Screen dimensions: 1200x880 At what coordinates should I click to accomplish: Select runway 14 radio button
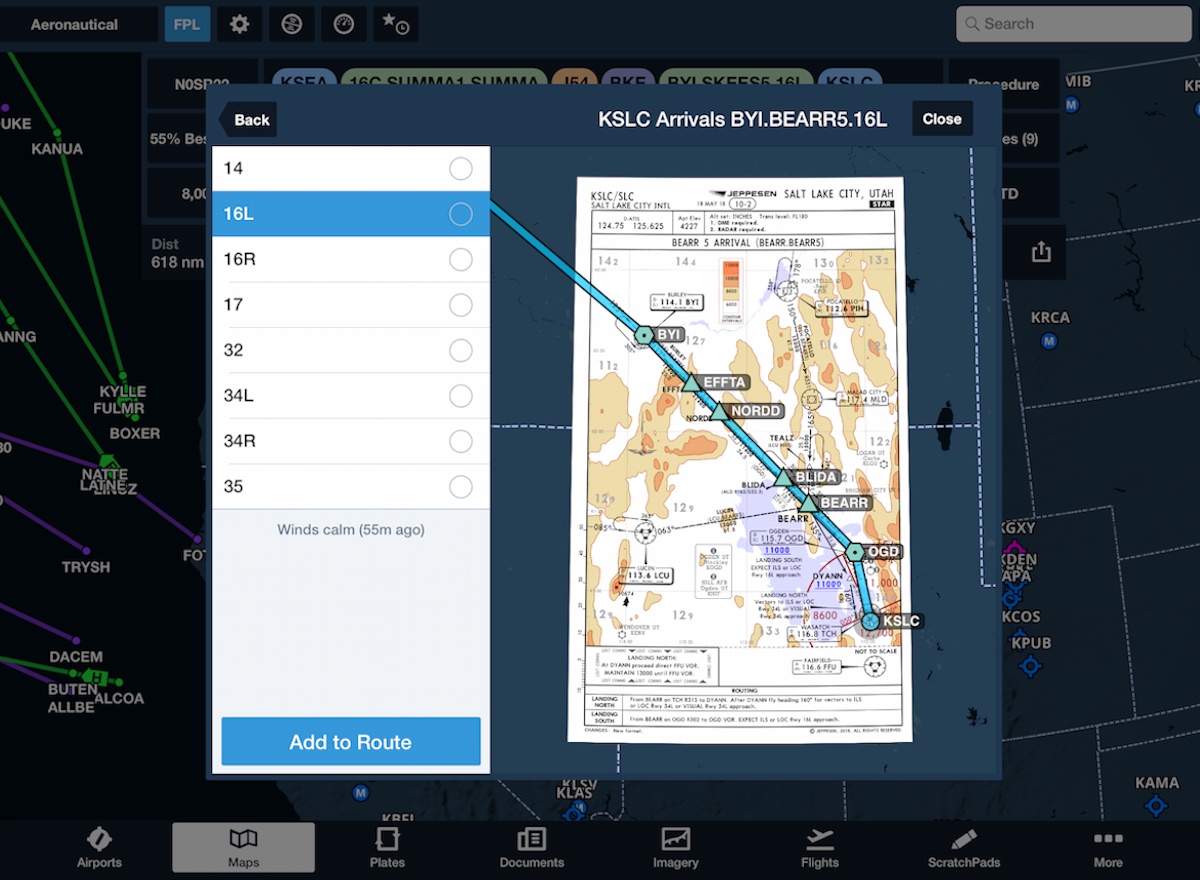[461, 169]
